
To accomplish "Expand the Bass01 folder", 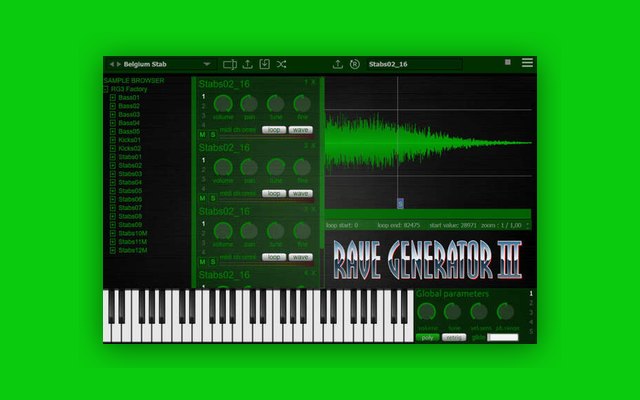I will click(113, 98).
